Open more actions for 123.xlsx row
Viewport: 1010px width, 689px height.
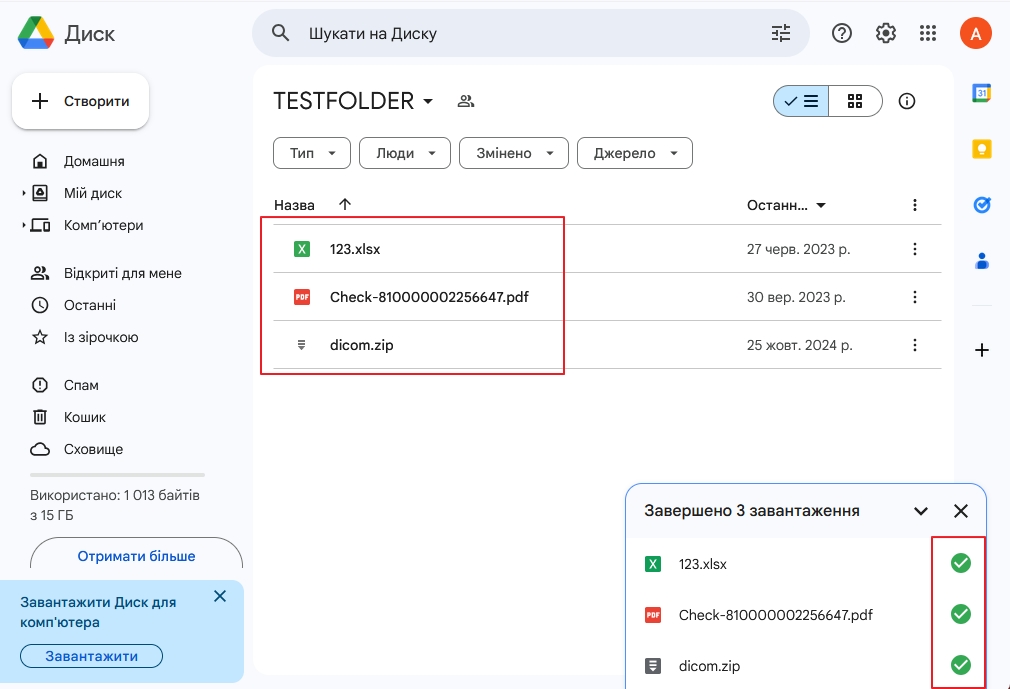(x=915, y=249)
